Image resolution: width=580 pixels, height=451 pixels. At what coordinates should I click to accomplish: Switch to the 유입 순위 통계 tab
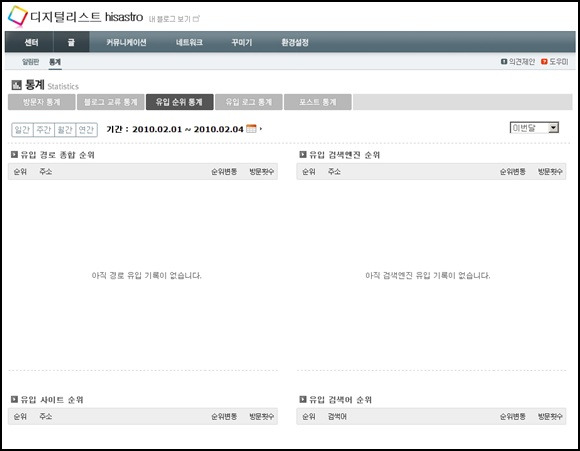pyautogui.click(x=179, y=102)
